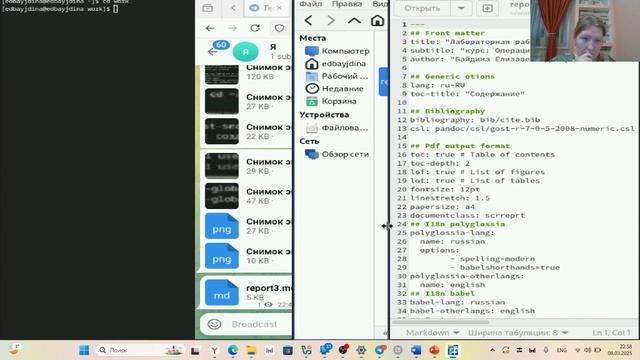Image resolution: width=640 pixels, height=360 pixels.
Task: Select edbayjdina home folder in sidebar
Action: [336, 64]
